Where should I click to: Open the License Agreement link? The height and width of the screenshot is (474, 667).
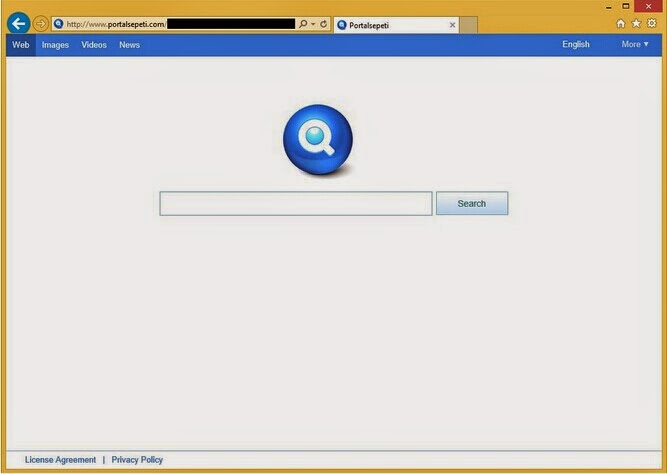pos(60,460)
